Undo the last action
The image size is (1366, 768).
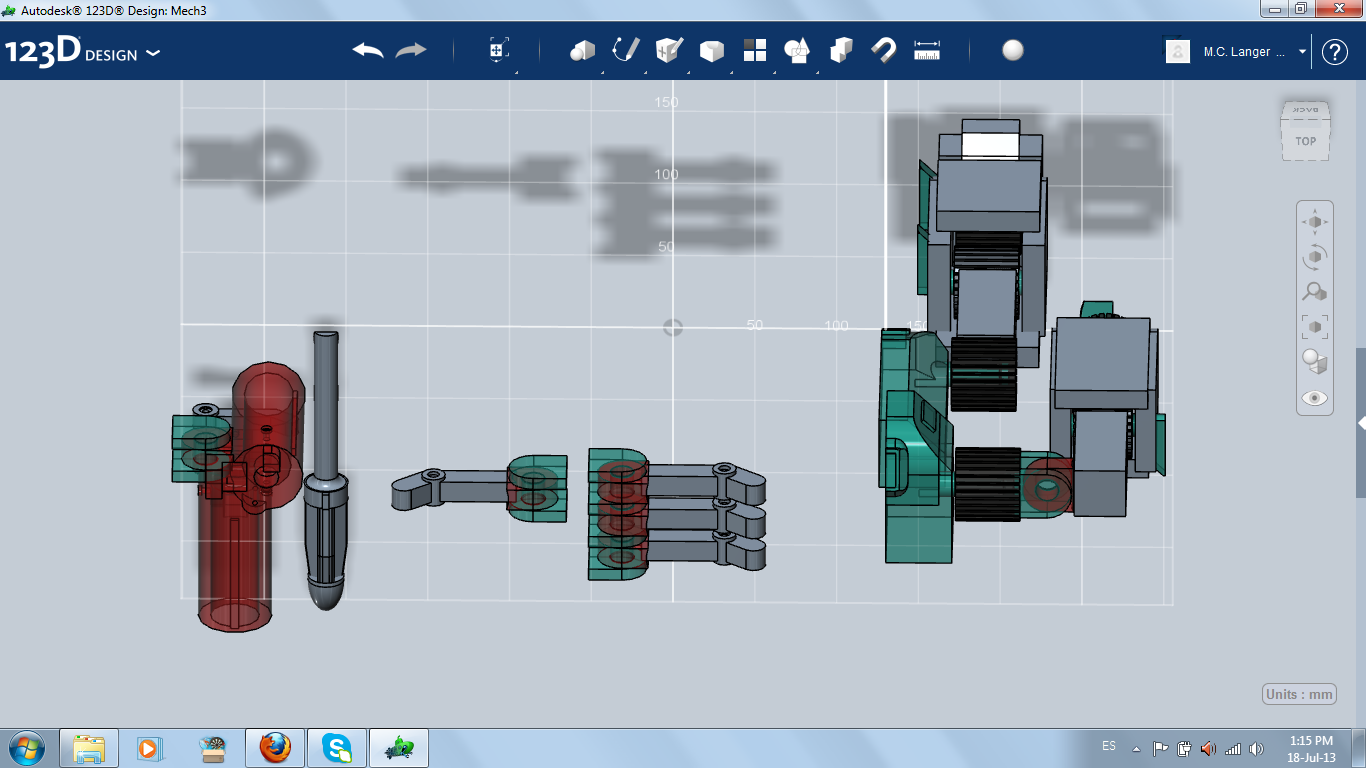coord(368,50)
